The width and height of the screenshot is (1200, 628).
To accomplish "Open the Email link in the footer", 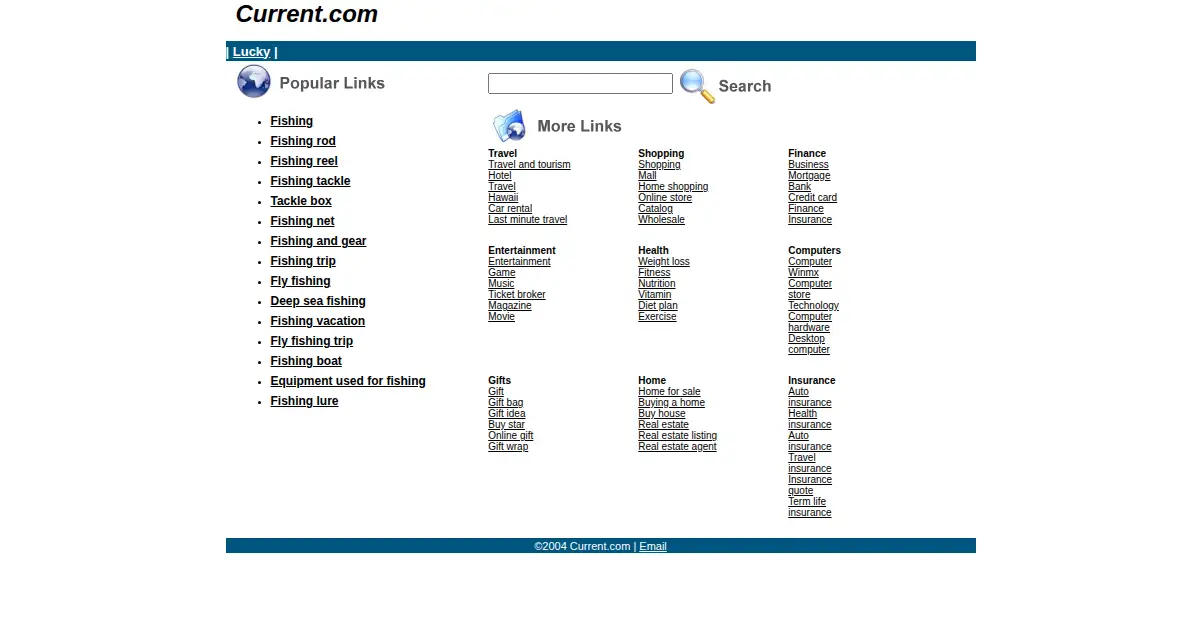I will pos(653,546).
